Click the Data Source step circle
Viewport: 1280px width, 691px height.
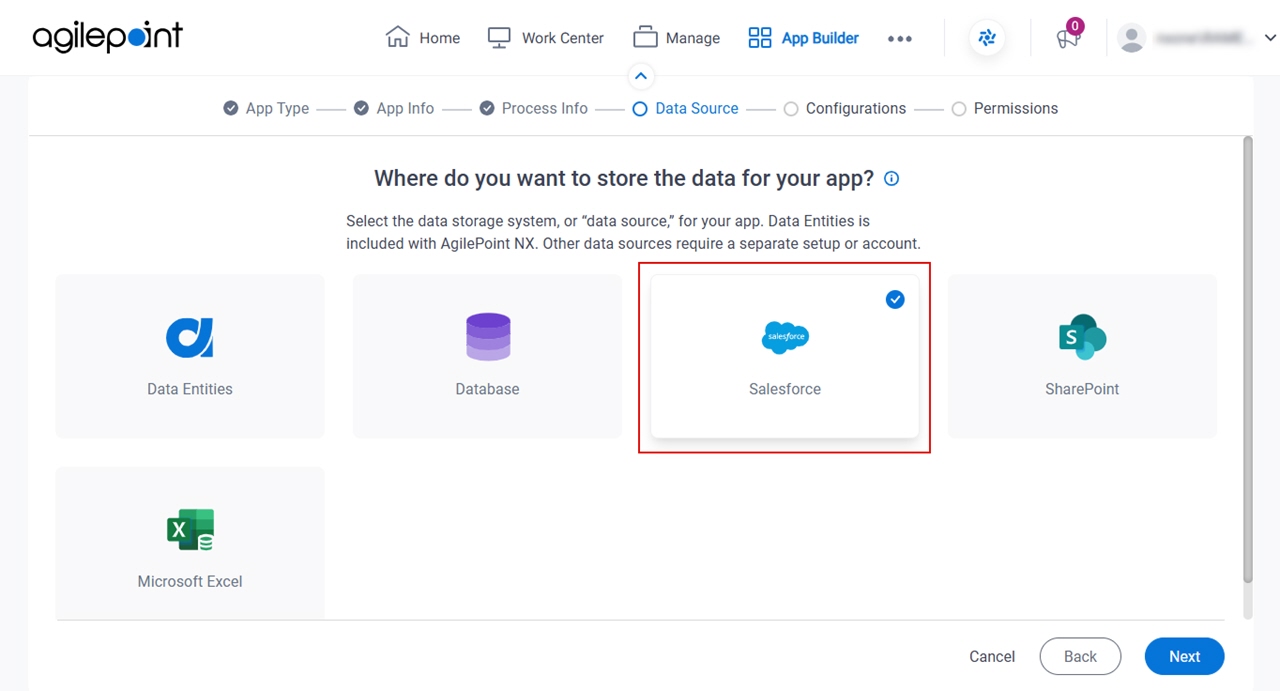point(640,109)
